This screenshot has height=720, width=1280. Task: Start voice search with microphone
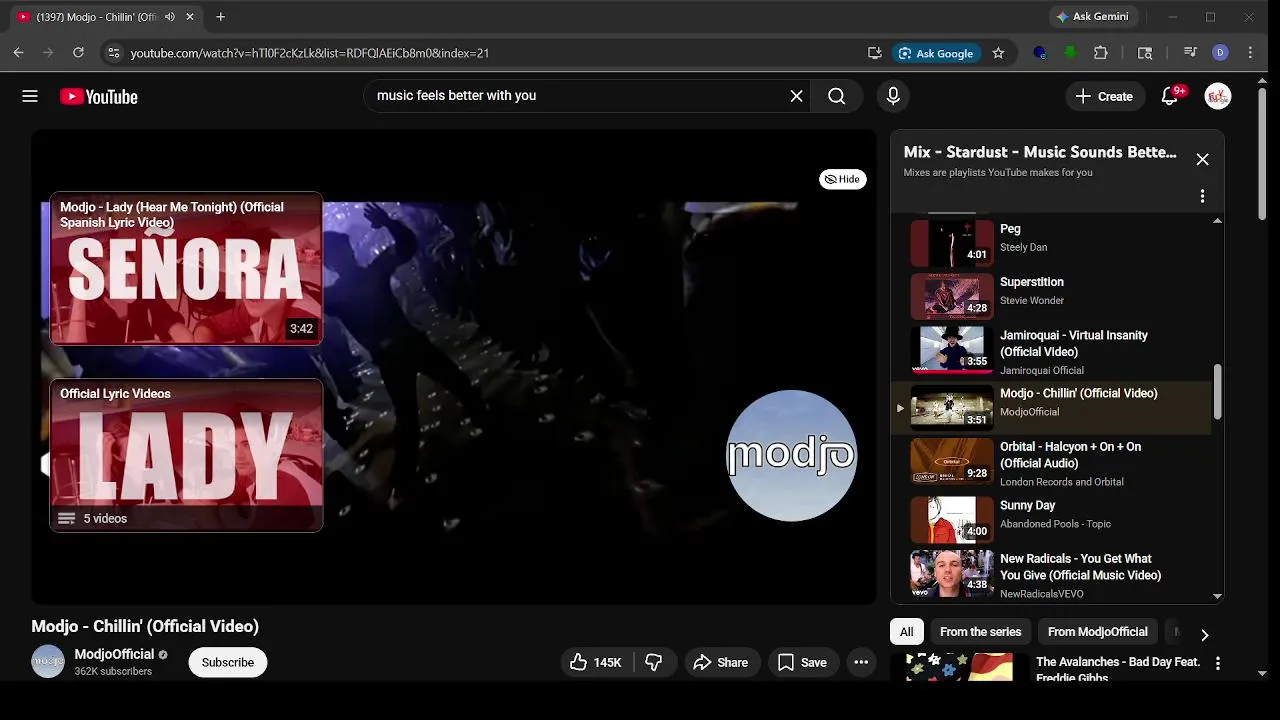coord(893,96)
